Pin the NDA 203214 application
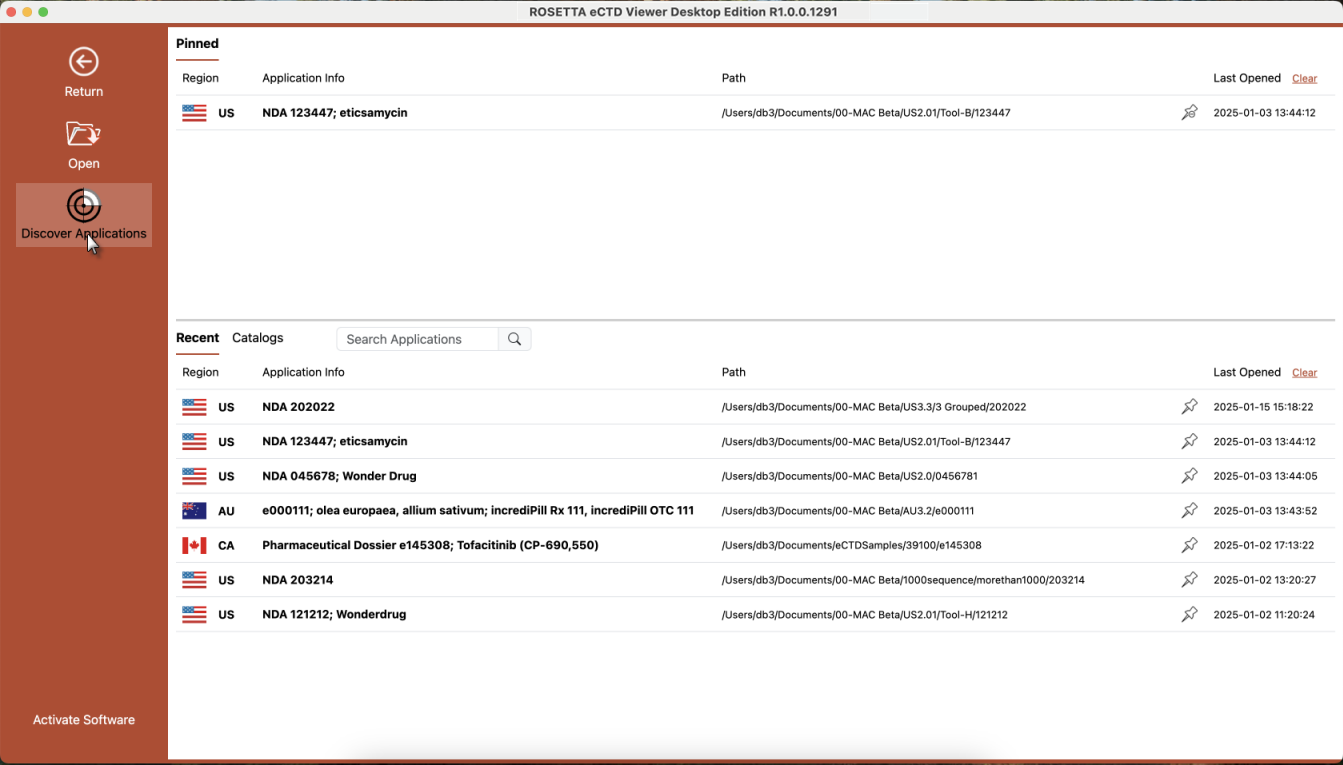The width and height of the screenshot is (1343, 765). tap(1189, 580)
